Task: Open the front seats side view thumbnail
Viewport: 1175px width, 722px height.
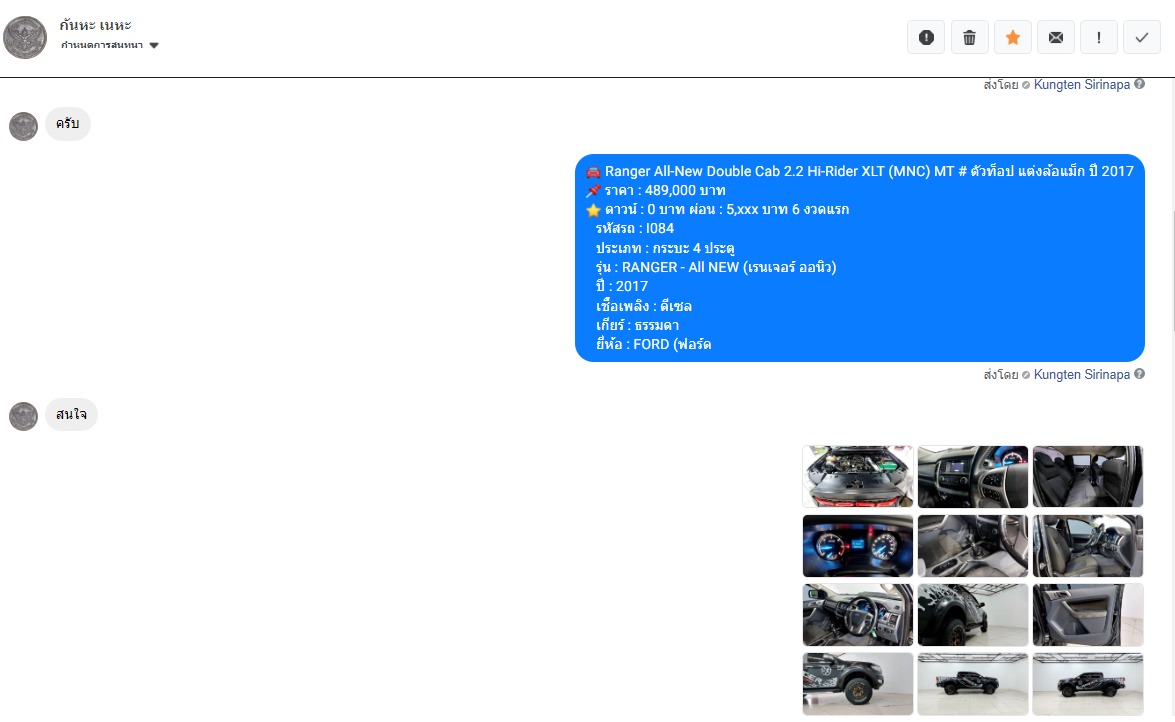Action: click(1088, 546)
